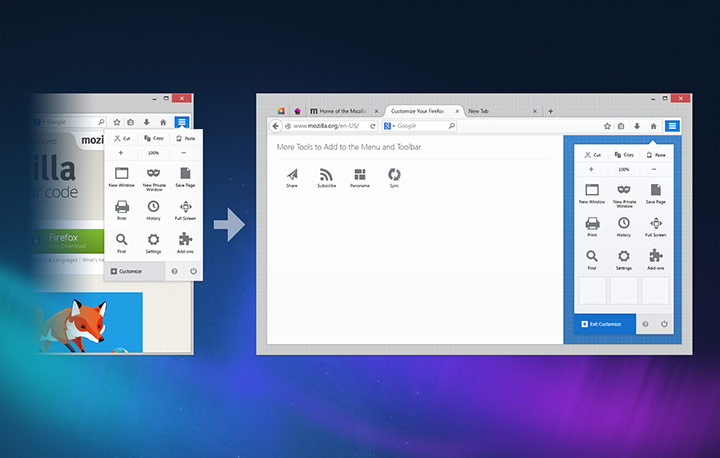This screenshot has height=458, width=720.
Task: Zoom in with plus button in right panel
Action: pyautogui.click(x=591, y=170)
